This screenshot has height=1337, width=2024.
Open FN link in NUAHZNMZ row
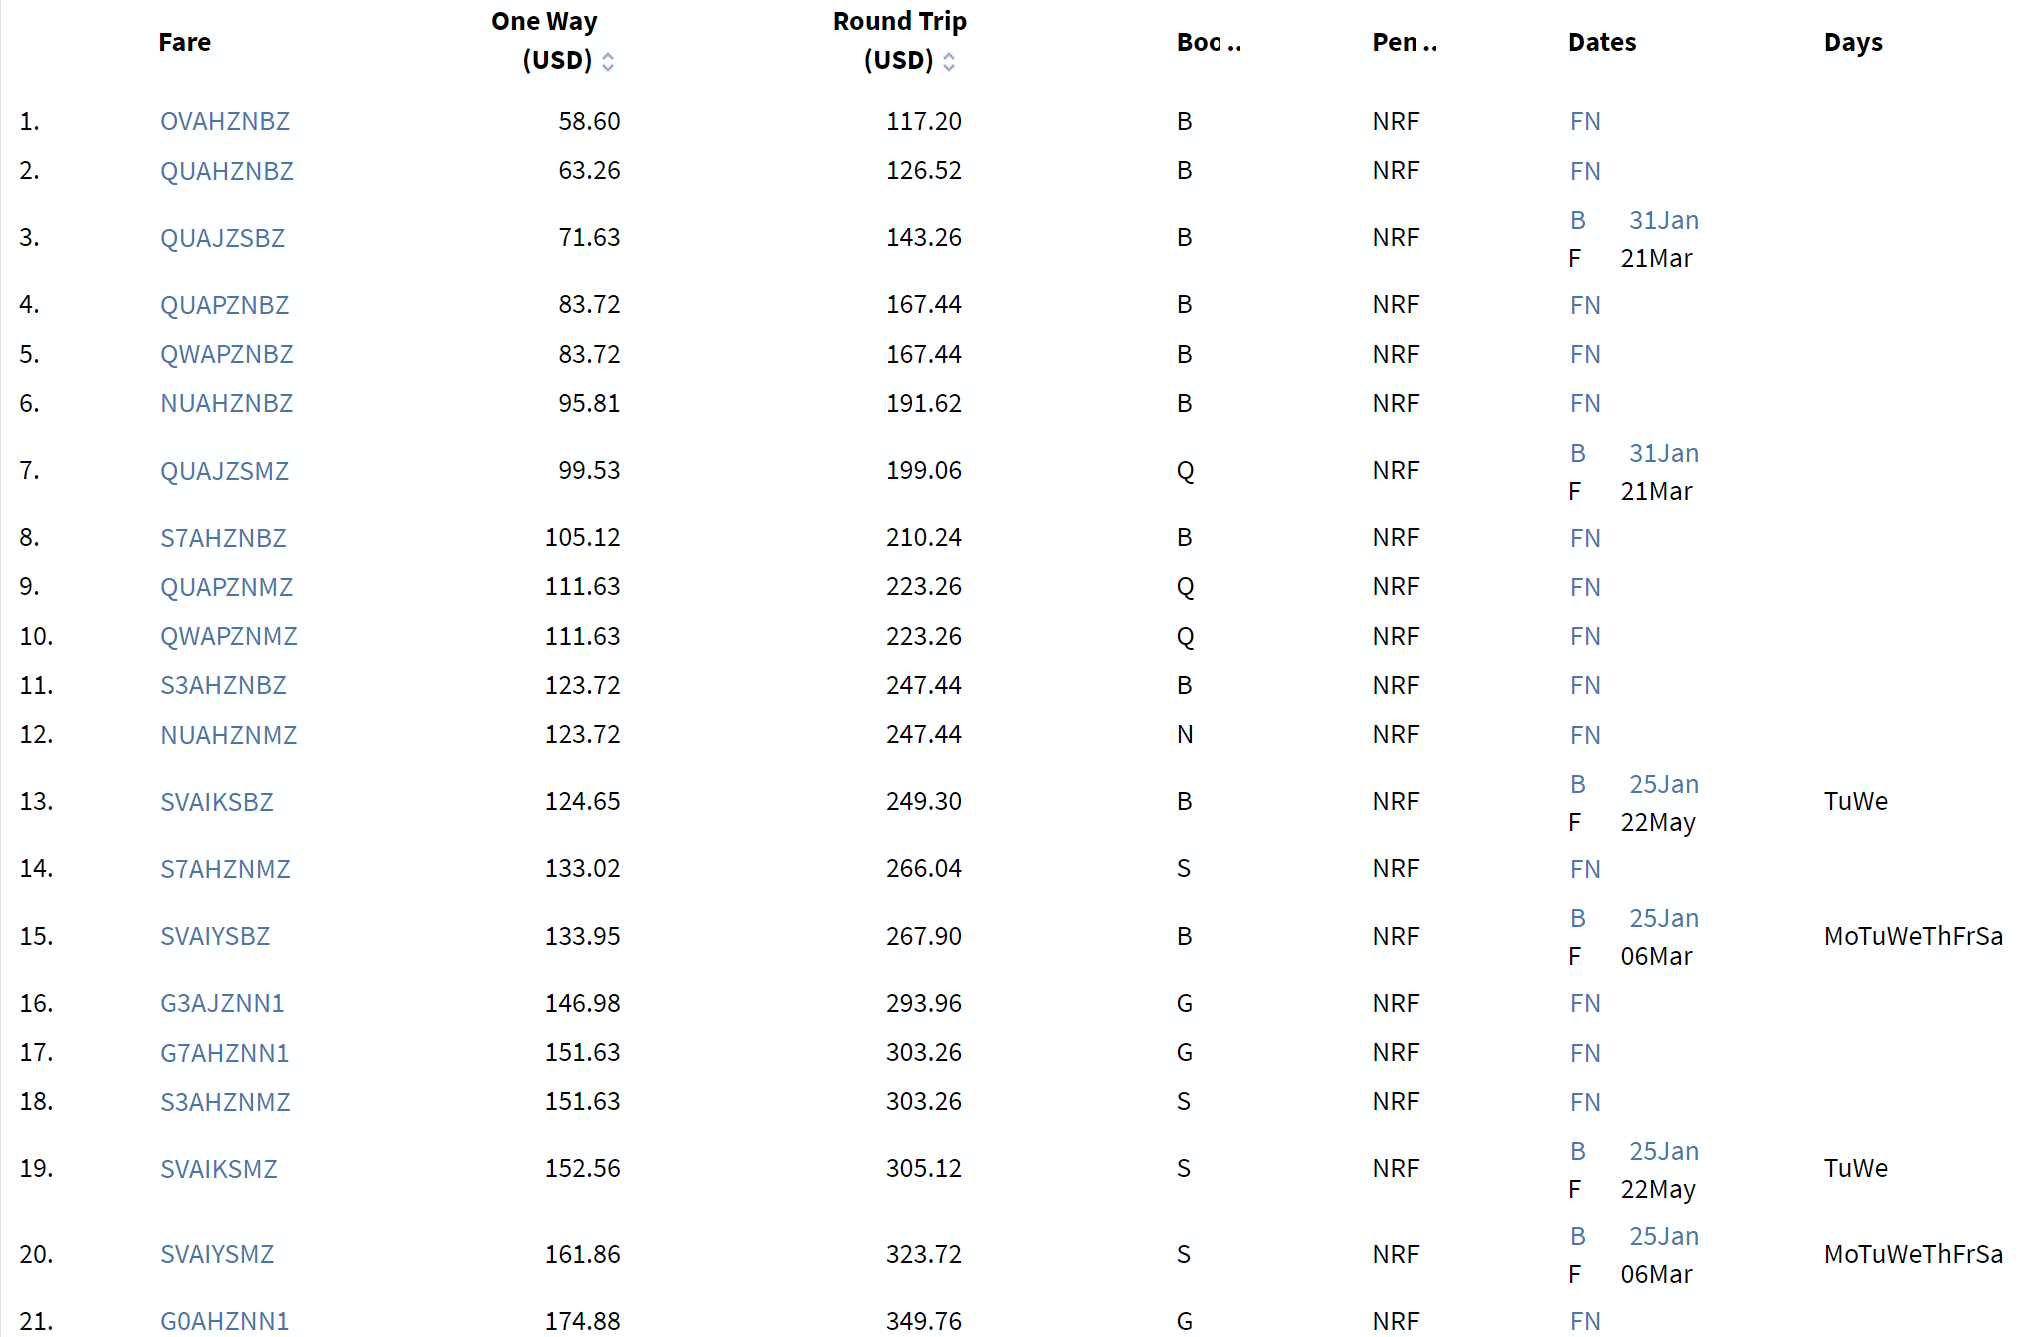tap(1585, 735)
